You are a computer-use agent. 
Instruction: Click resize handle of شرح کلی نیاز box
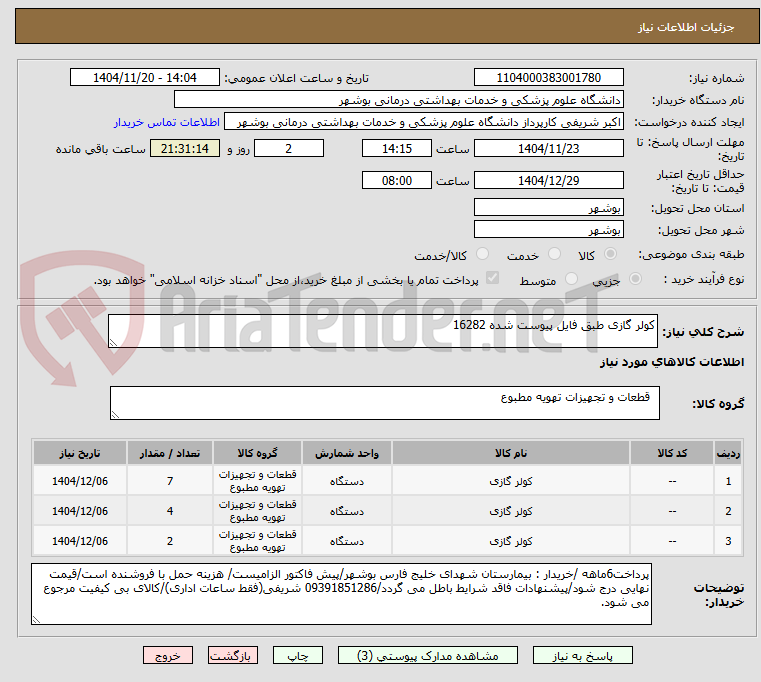tap(114, 343)
